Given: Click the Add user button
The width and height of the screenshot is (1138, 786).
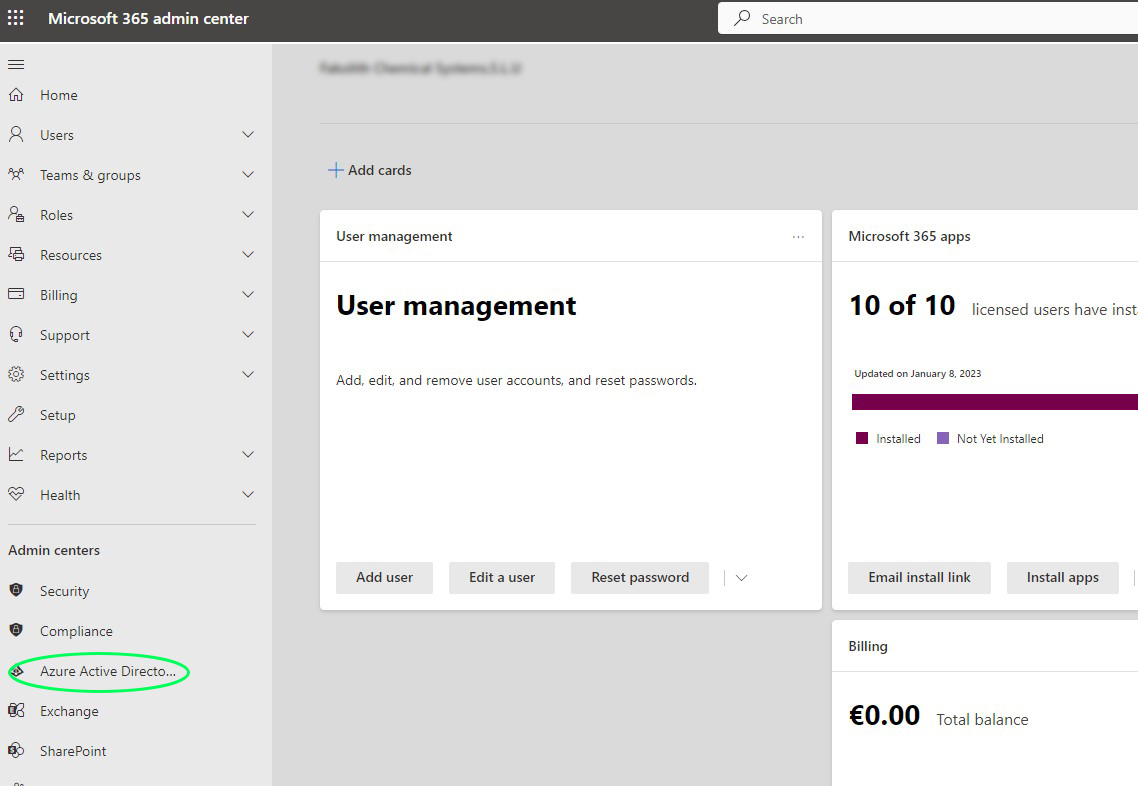Looking at the screenshot, I should [385, 578].
